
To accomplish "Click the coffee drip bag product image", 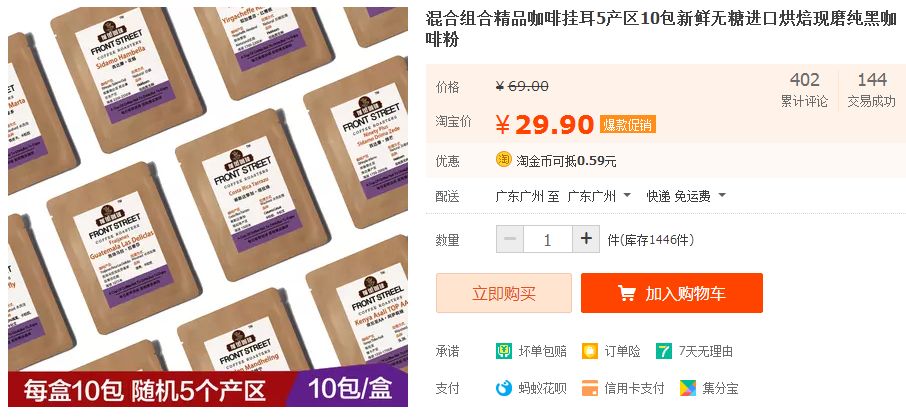I will point(208,207).
